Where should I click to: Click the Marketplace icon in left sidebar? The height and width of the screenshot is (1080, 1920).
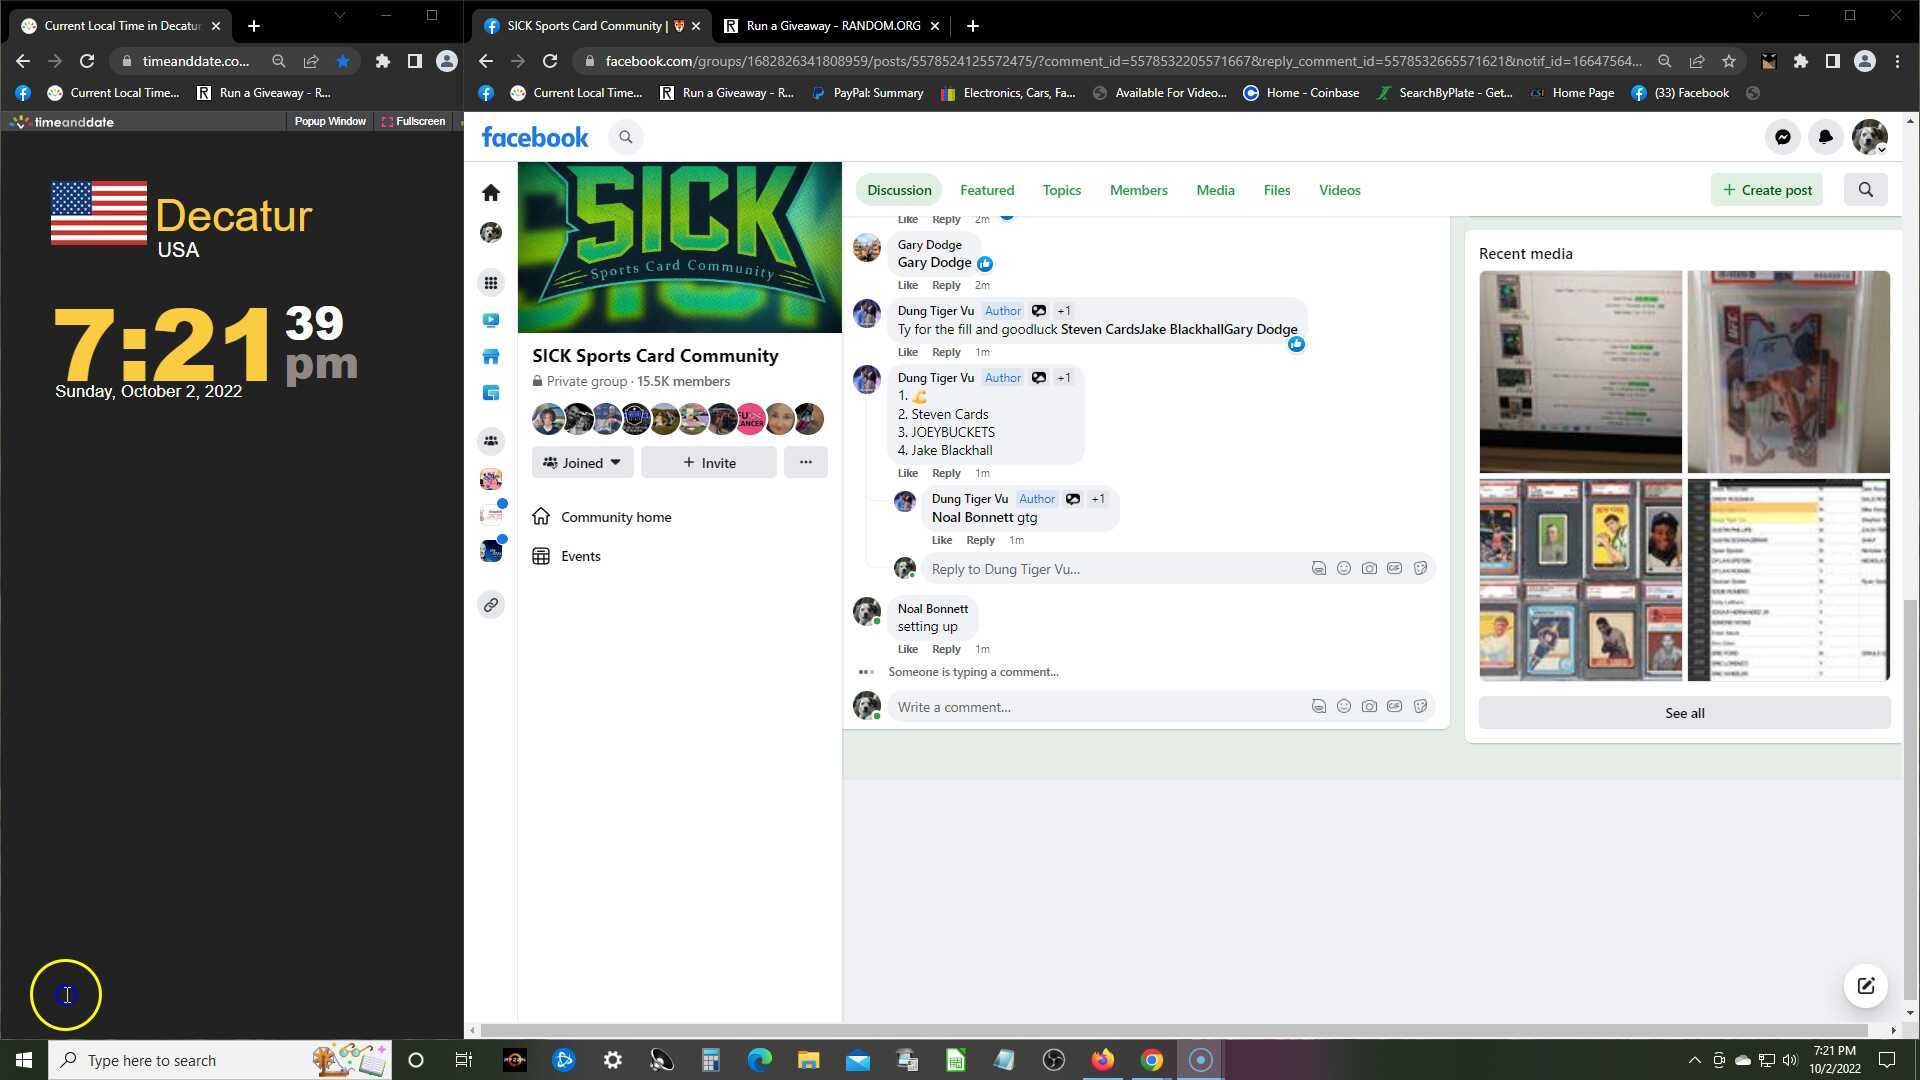[490, 357]
